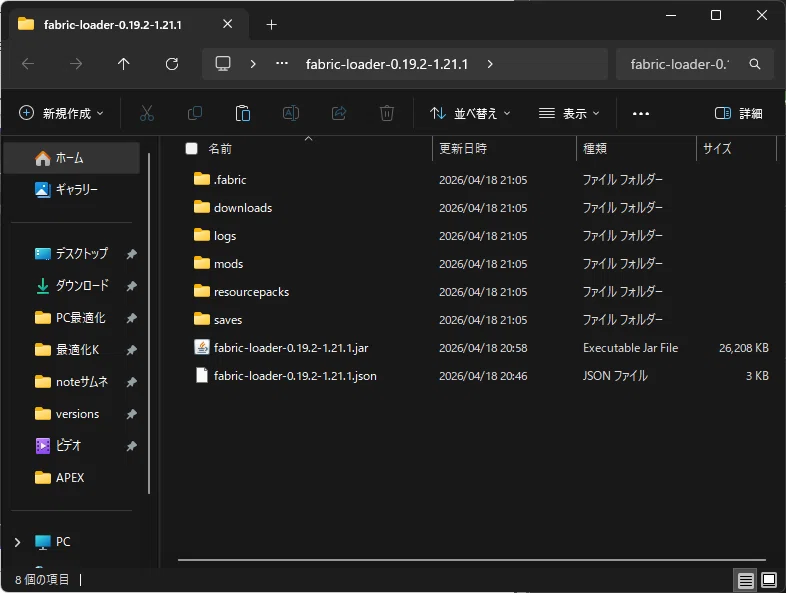Click the Share icon in toolbar
Screen dimensions: 786x593
[x=339, y=113]
